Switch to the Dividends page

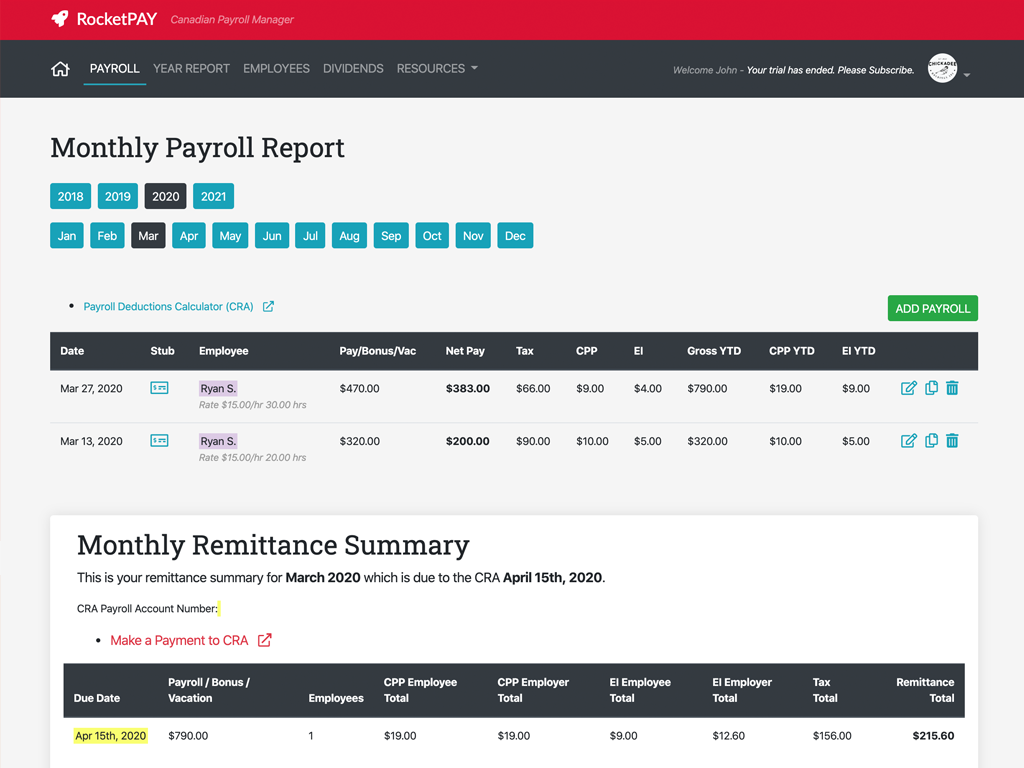coord(353,69)
